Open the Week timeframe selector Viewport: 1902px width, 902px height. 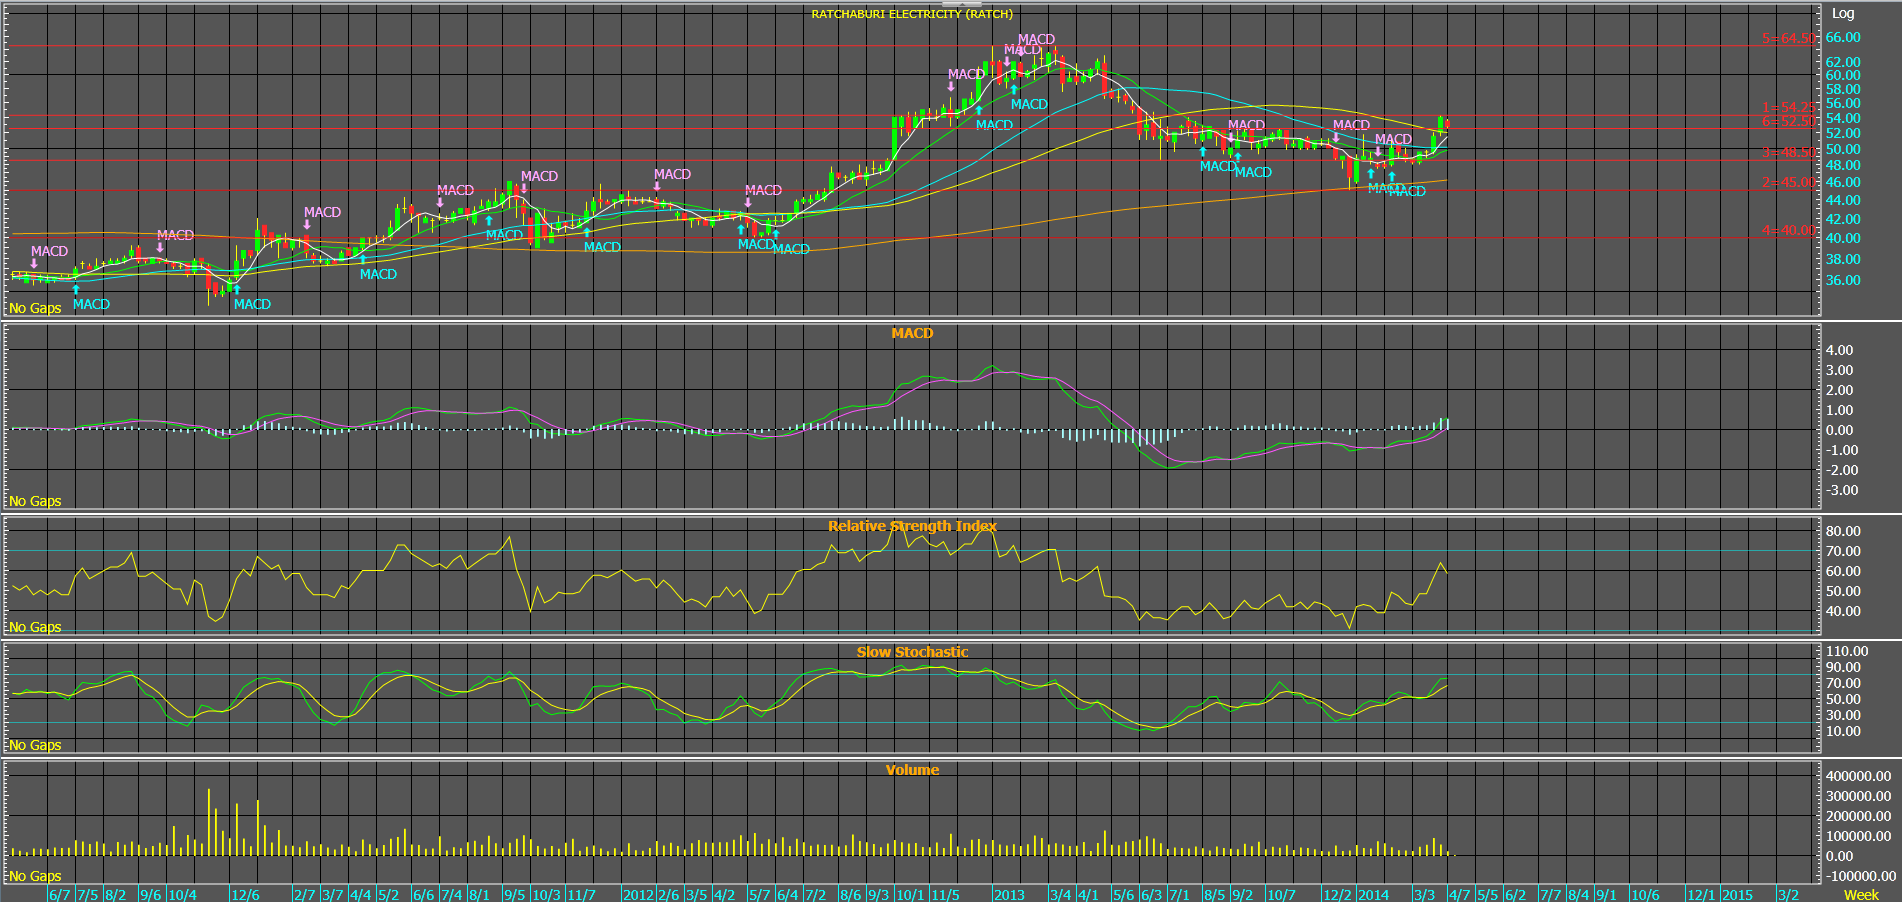[1861, 895]
